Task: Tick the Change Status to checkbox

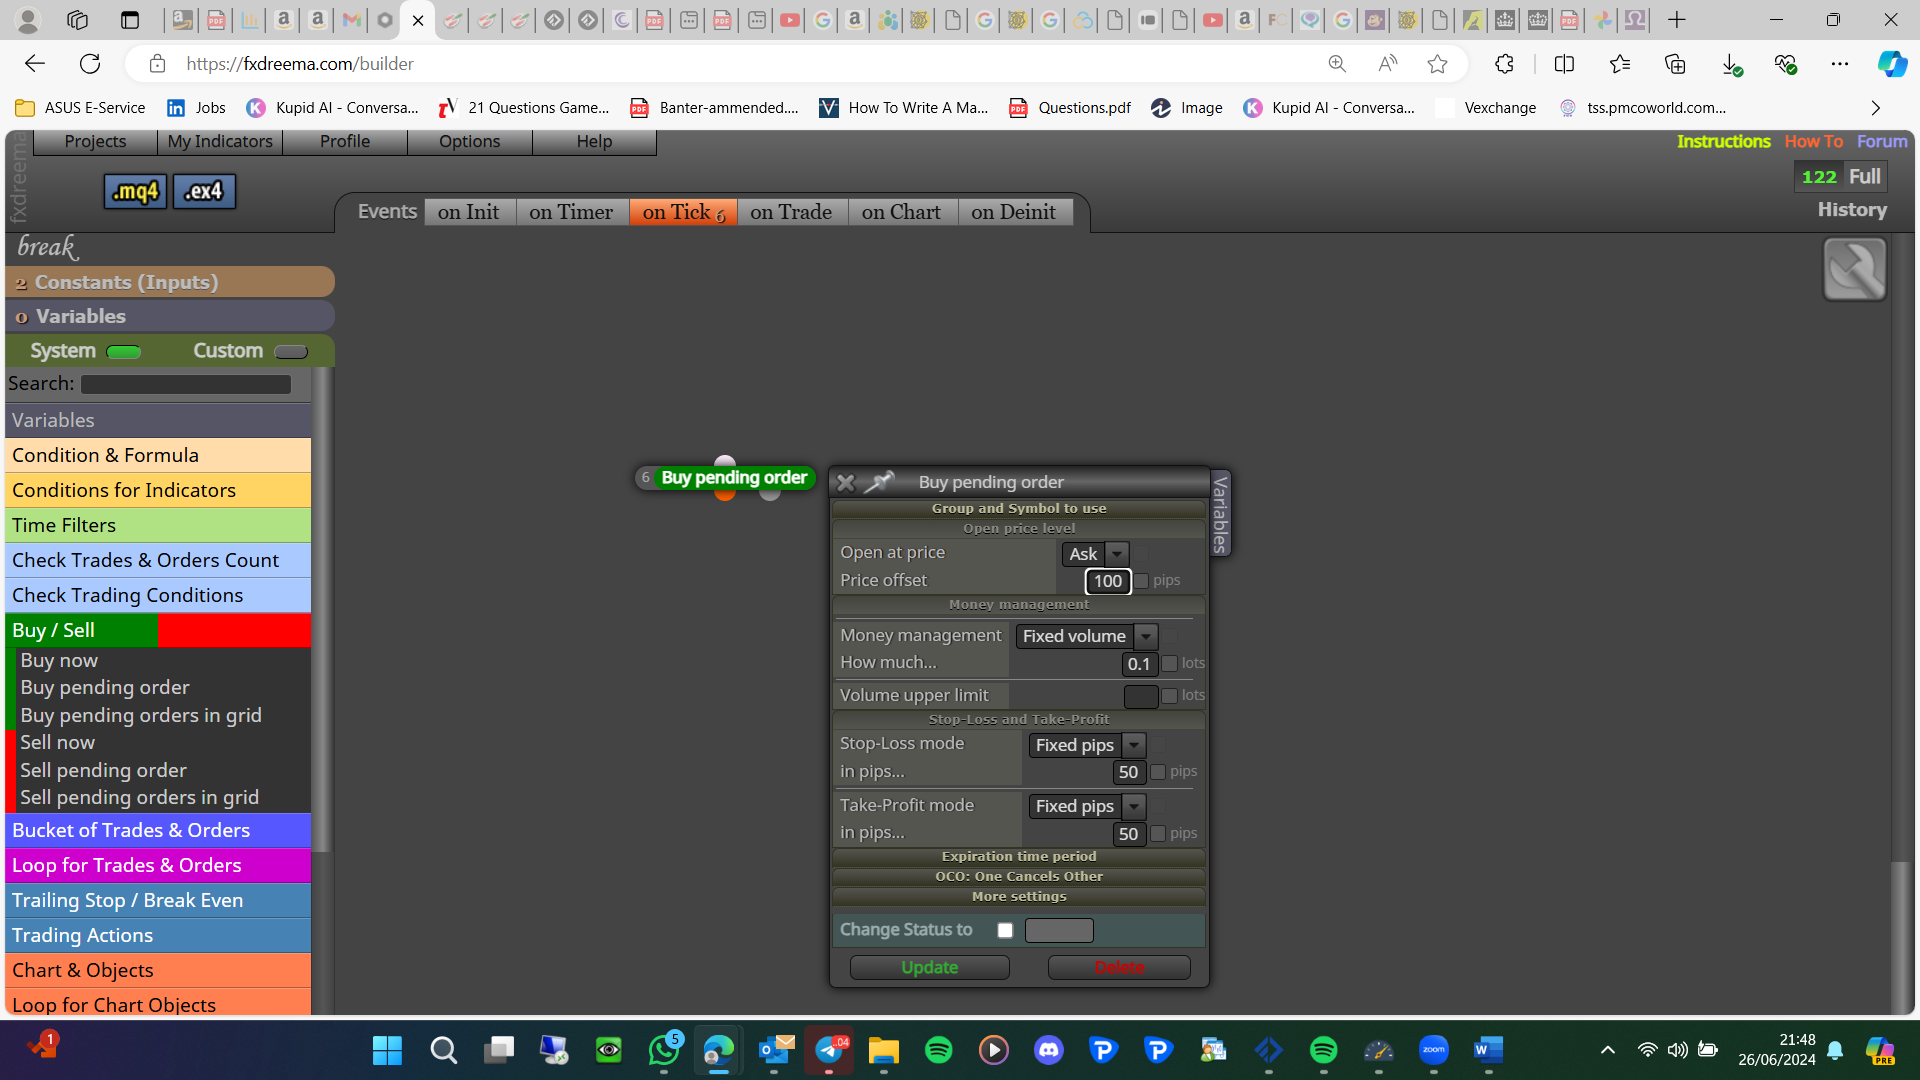Action: (1005, 930)
